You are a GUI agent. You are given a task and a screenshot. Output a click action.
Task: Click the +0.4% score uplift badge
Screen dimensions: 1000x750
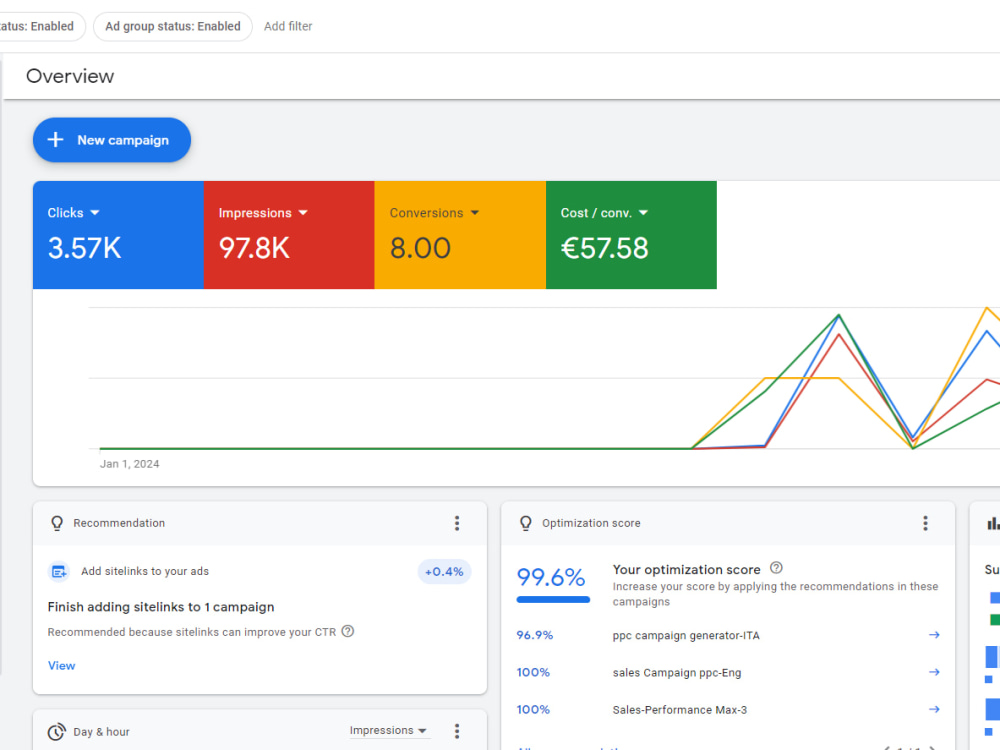[x=445, y=571]
